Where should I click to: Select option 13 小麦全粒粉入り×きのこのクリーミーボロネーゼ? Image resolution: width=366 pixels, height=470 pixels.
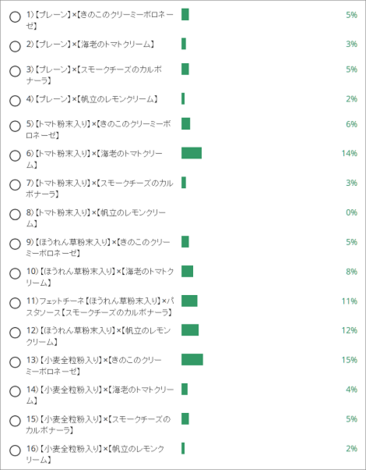pos(15,362)
